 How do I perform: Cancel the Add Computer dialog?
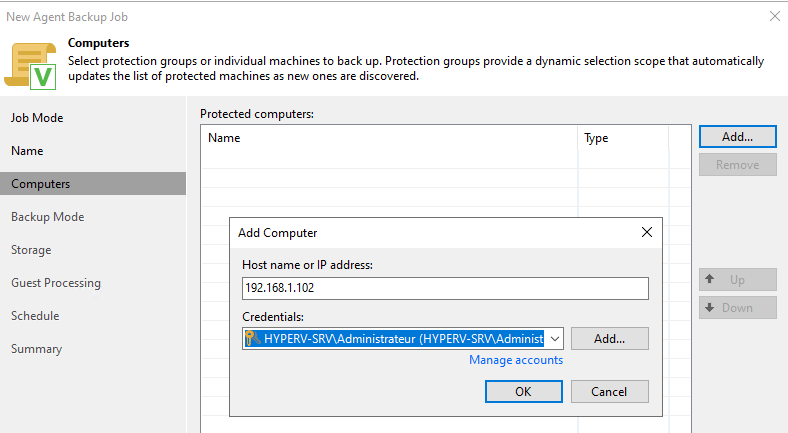(x=610, y=391)
